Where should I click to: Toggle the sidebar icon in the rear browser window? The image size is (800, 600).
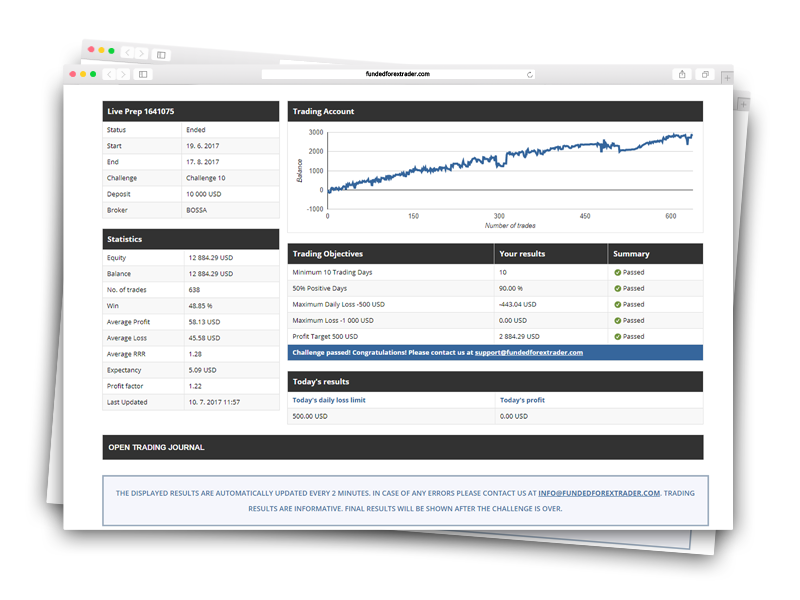click(x=161, y=55)
